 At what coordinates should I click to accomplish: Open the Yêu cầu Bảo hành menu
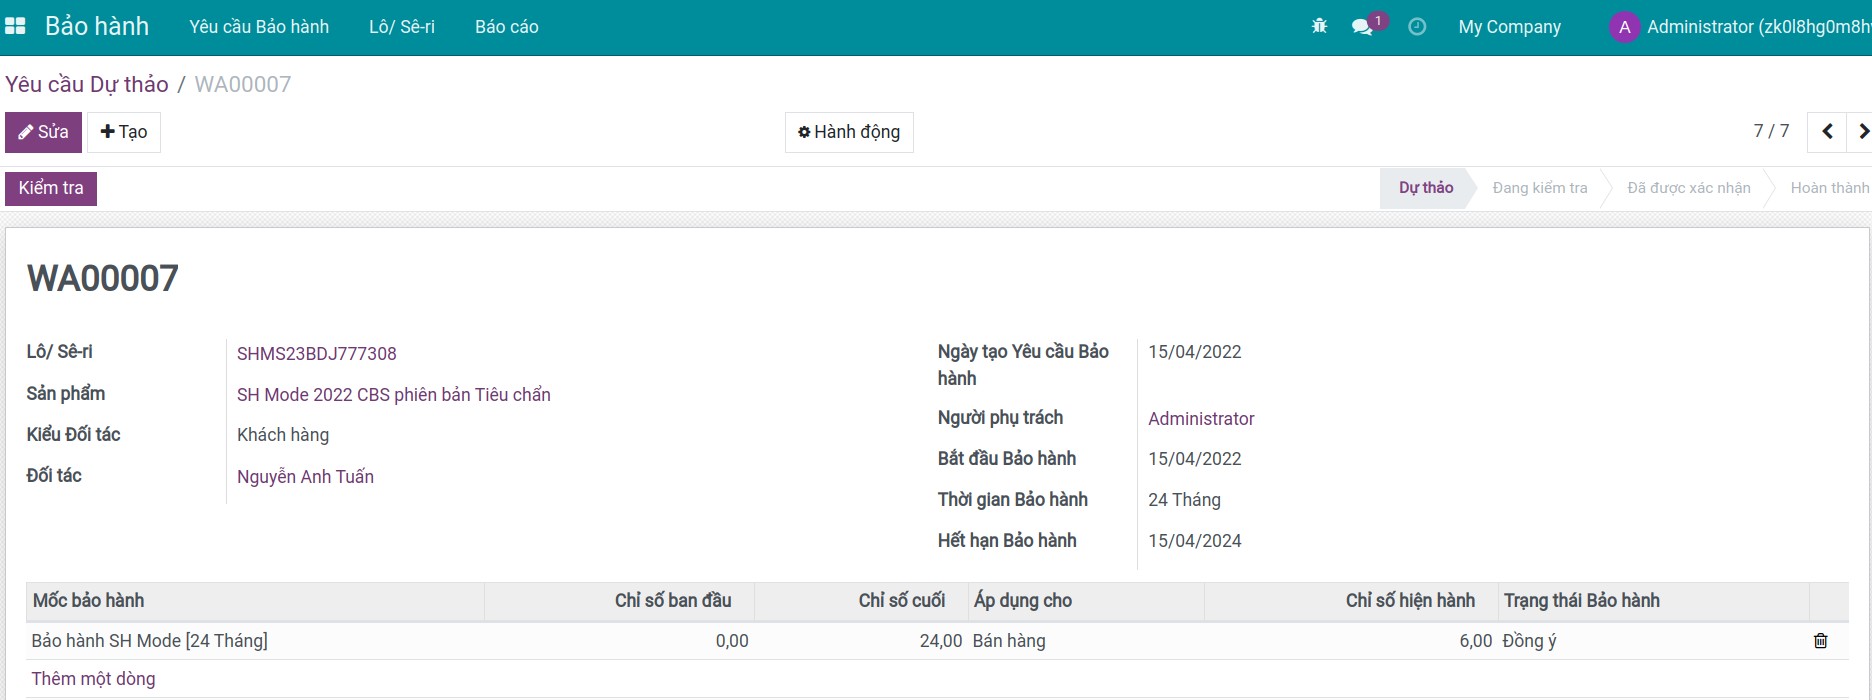[259, 27]
